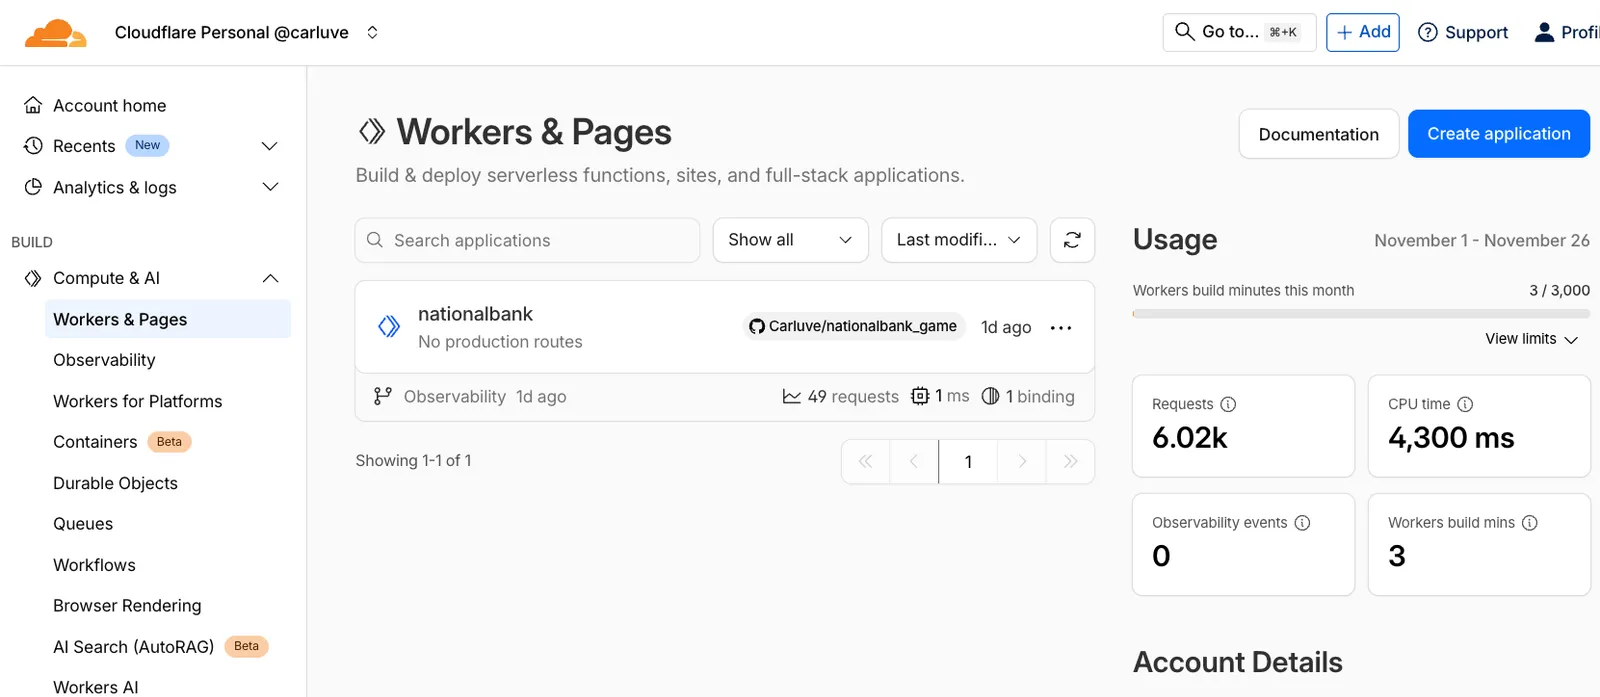The height and width of the screenshot is (697, 1600).
Task: Click Create application button
Action: click(1498, 134)
